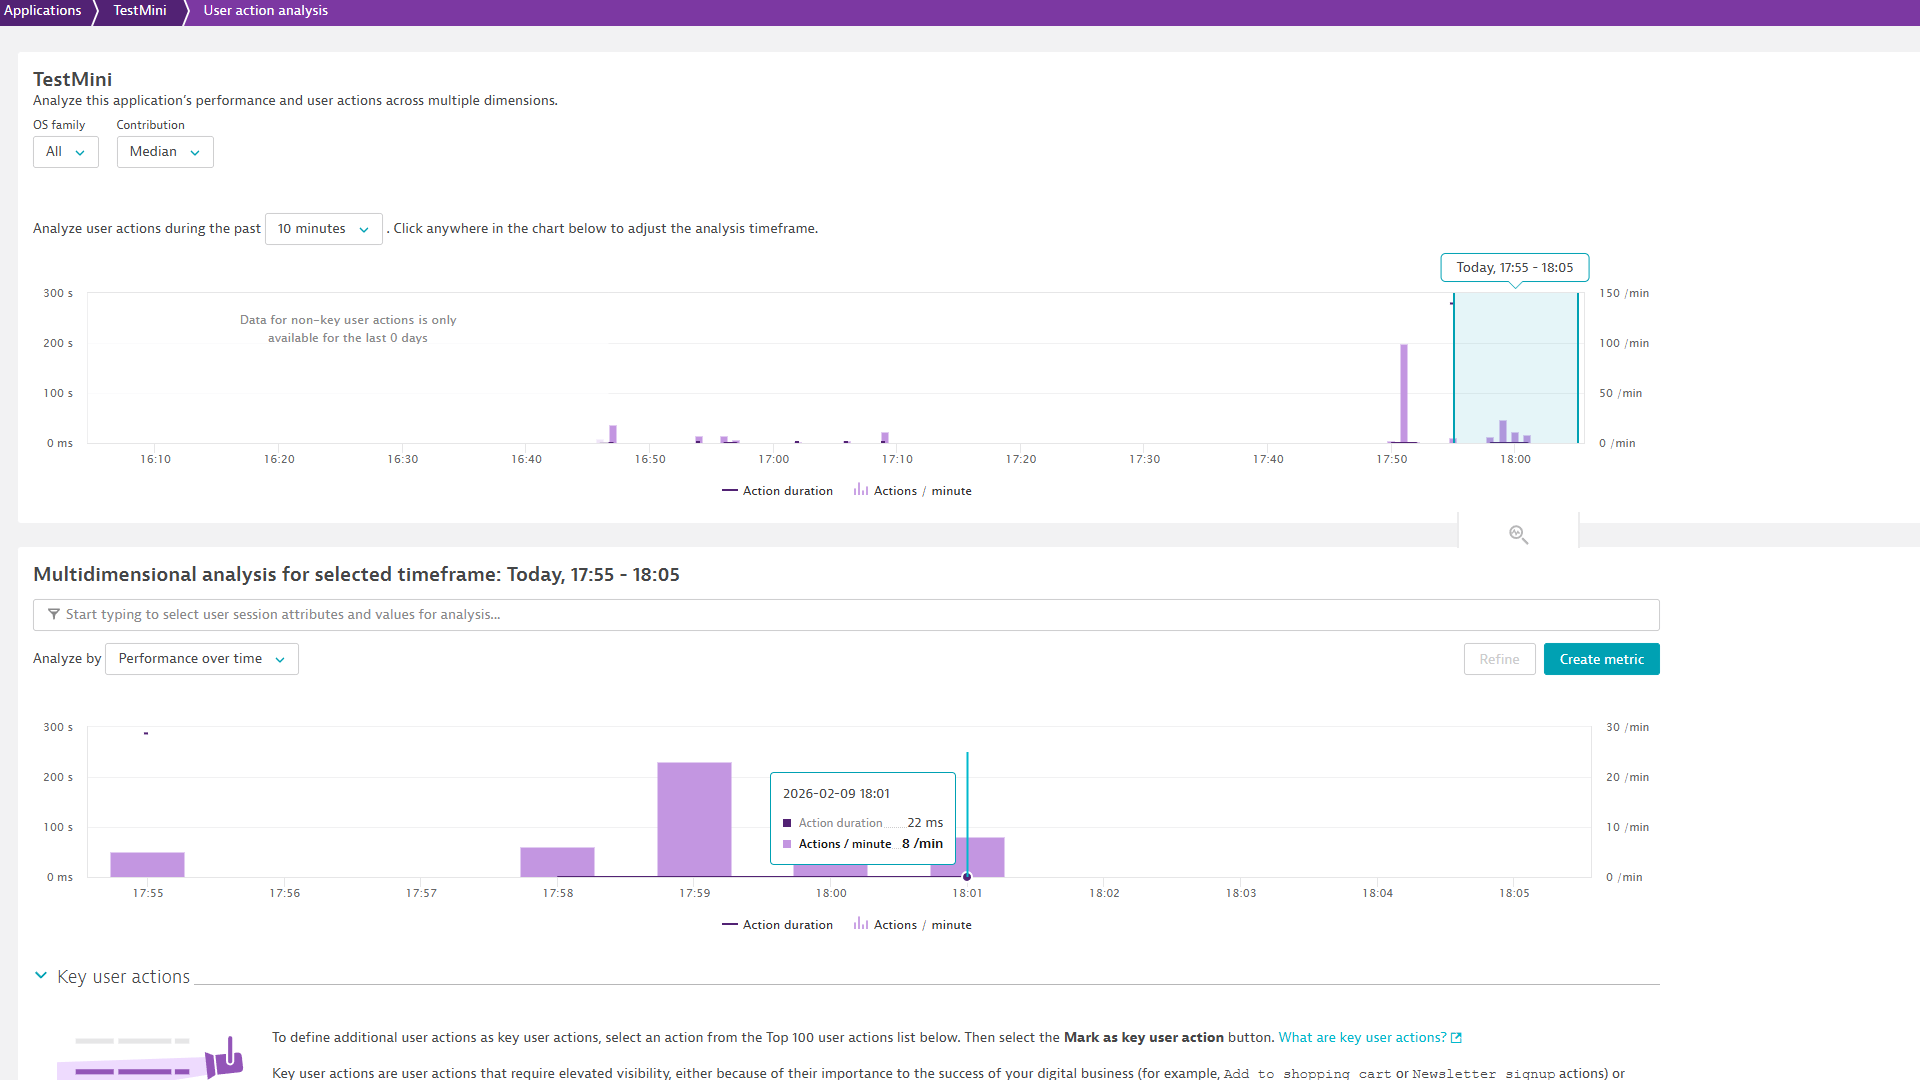The width and height of the screenshot is (1920, 1080).
Task: Toggle Actions / minute legend in lower chart
Action: 912,925
